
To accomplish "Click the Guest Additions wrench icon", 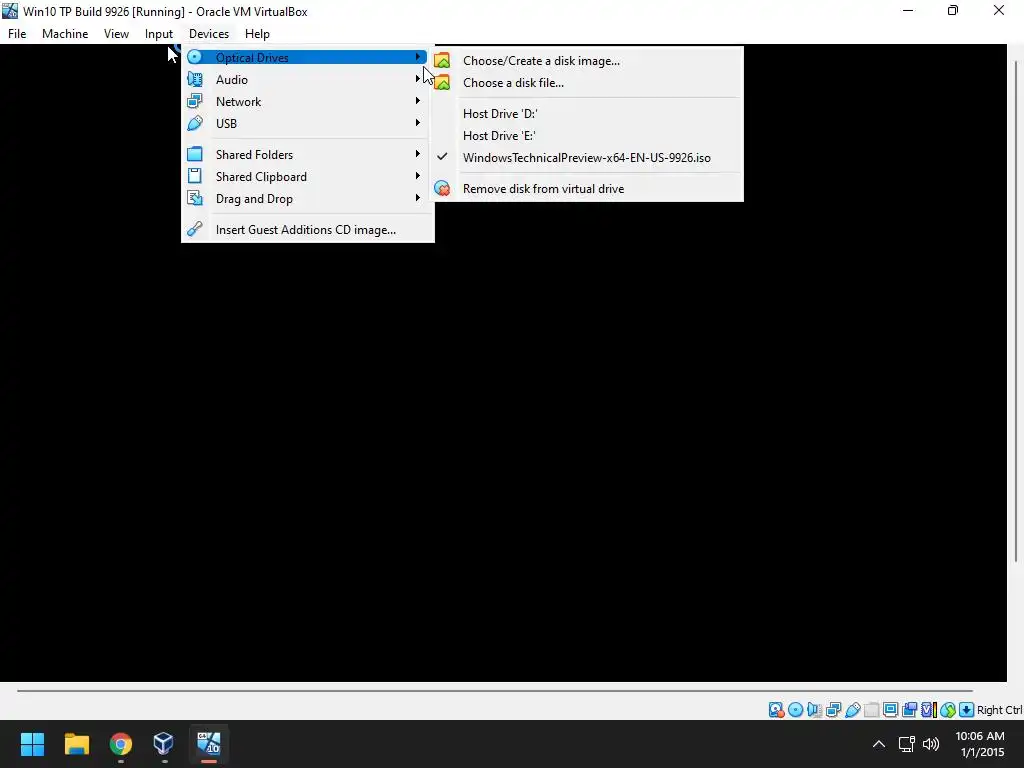I will point(195,229).
